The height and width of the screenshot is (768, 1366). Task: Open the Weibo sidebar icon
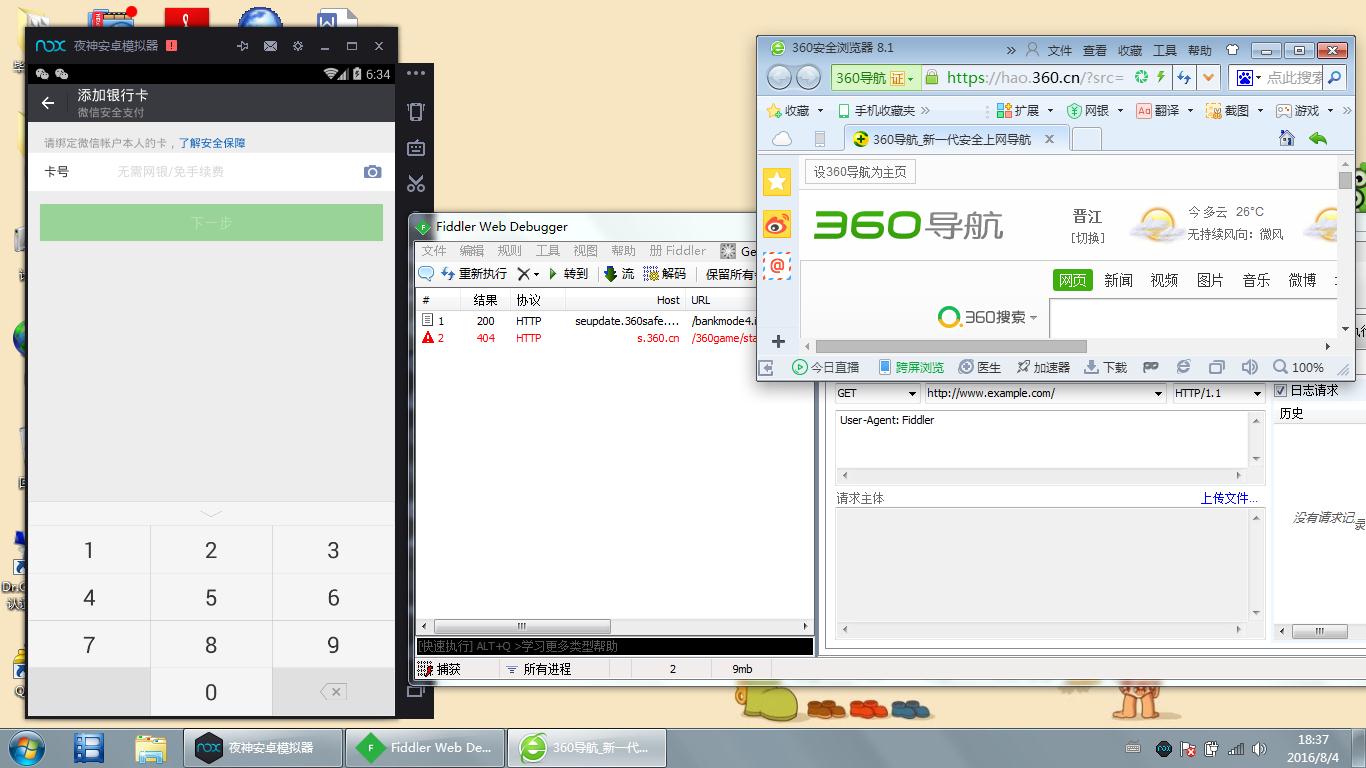tap(777, 224)
